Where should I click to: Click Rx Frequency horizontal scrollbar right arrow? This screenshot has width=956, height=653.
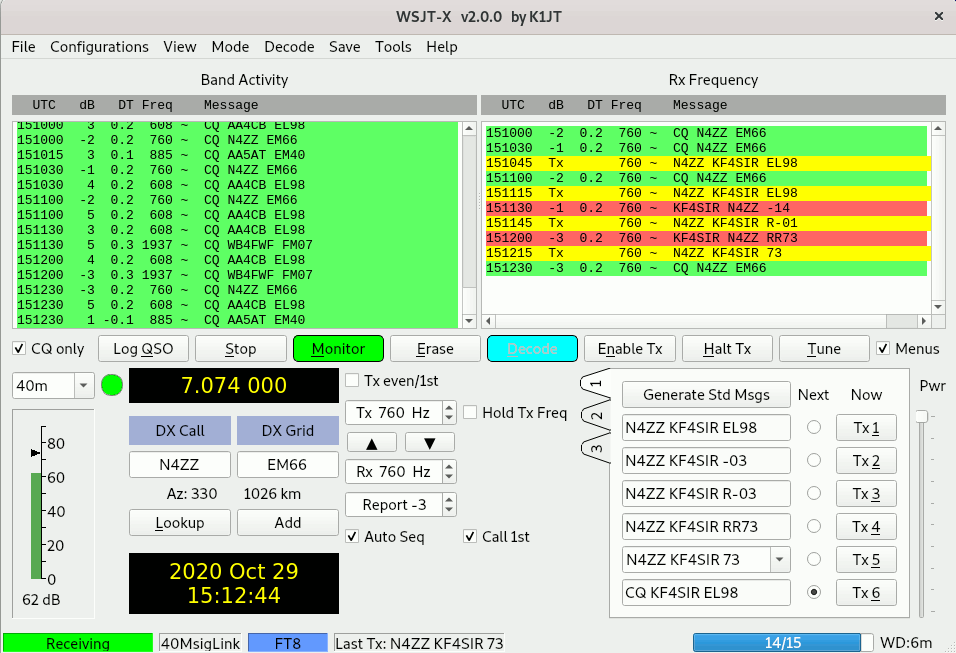click(923, 321)
